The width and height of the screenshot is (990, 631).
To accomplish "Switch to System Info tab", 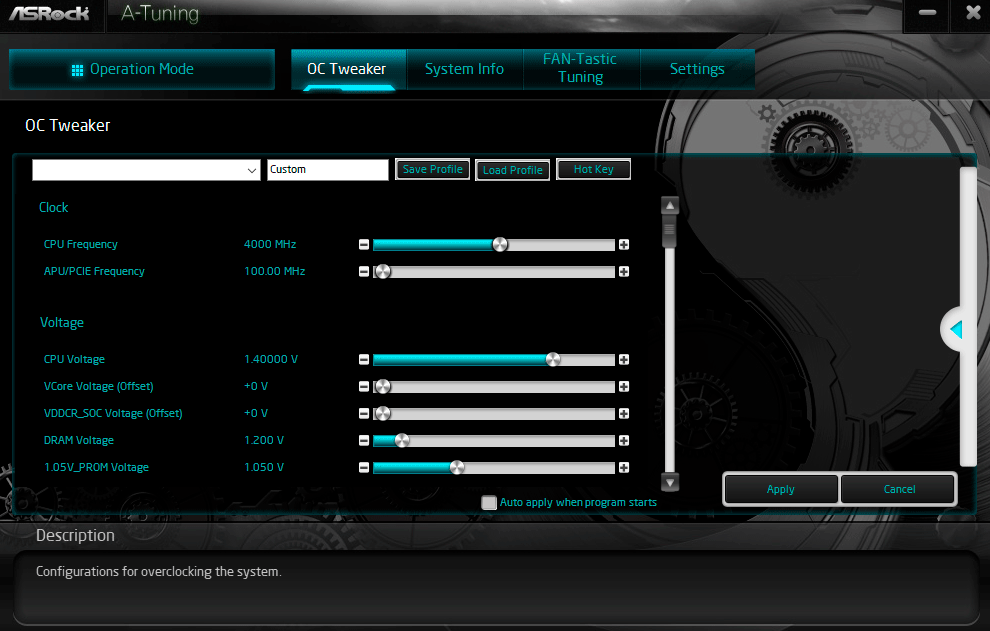I will (x=464, y=69).
